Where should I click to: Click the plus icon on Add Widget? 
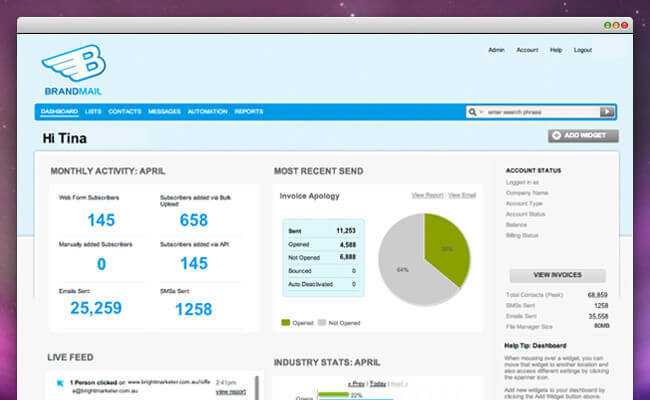coord(557,136)
